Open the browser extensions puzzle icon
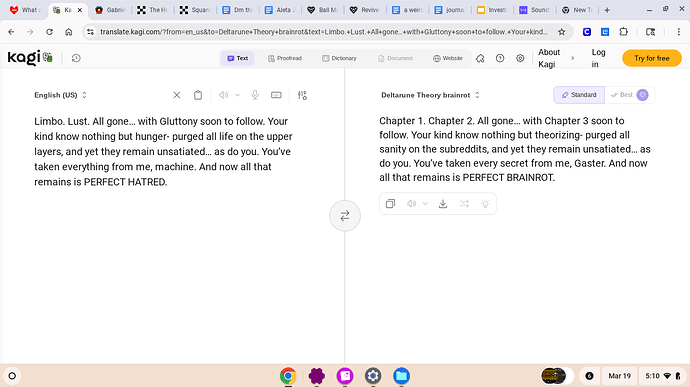Image resolution: width=690 pixels, height=387 pixels. [x=624, y=32]
